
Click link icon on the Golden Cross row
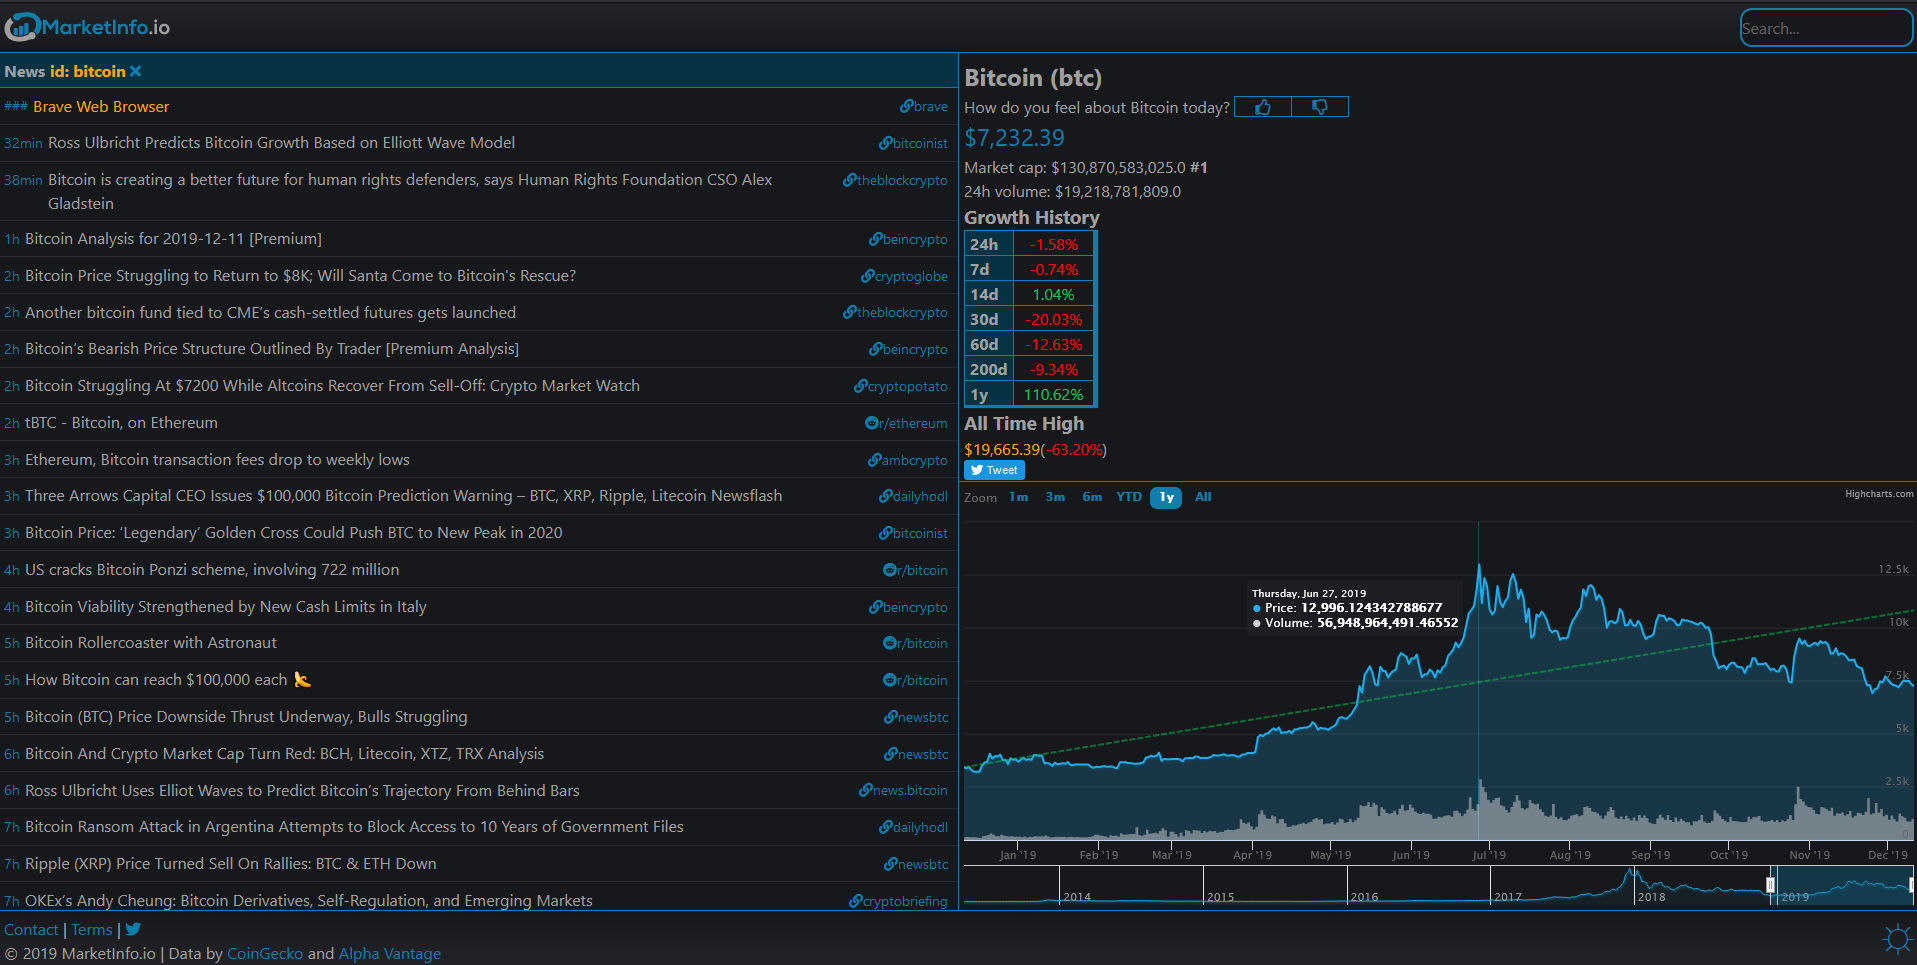[886, 533]
